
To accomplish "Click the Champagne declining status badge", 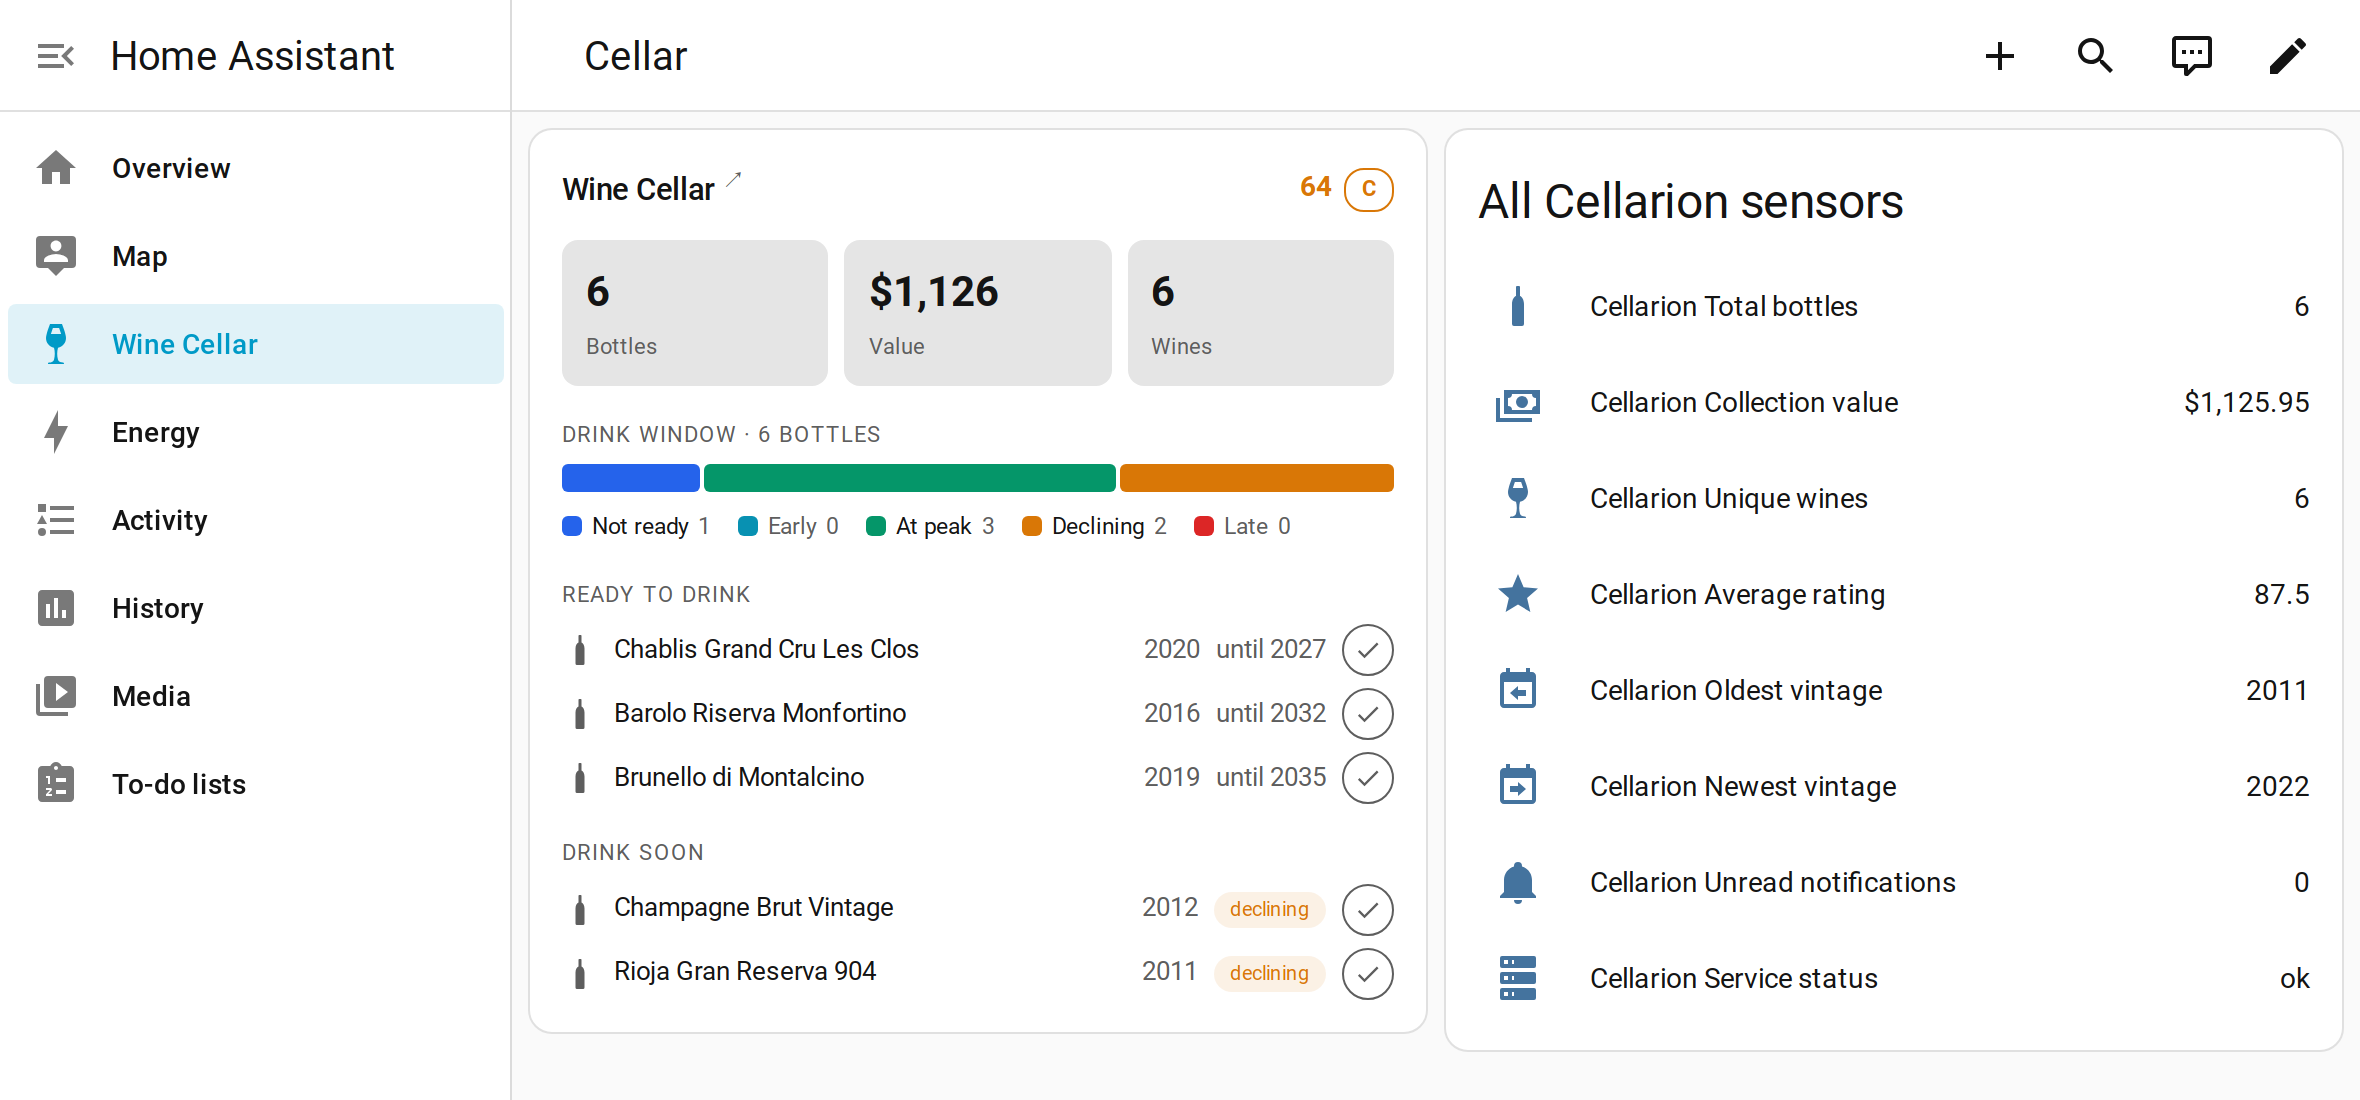I will tap(1269, 909).
